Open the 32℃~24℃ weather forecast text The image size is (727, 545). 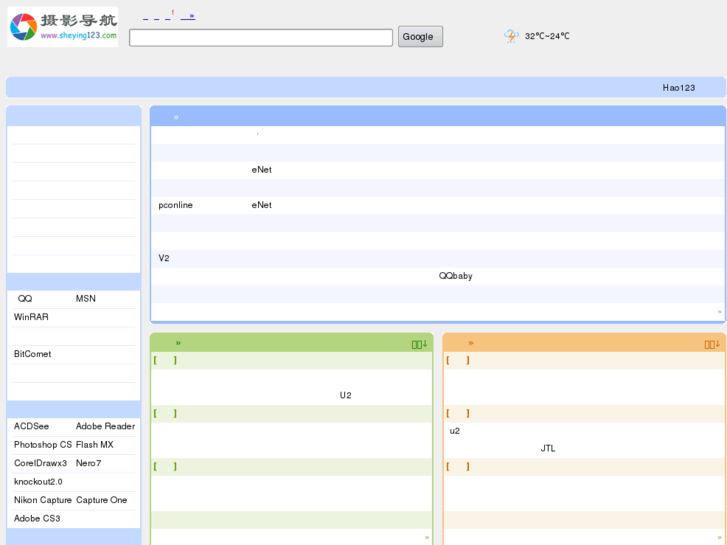pyautogui.click(x=547, y=37)
